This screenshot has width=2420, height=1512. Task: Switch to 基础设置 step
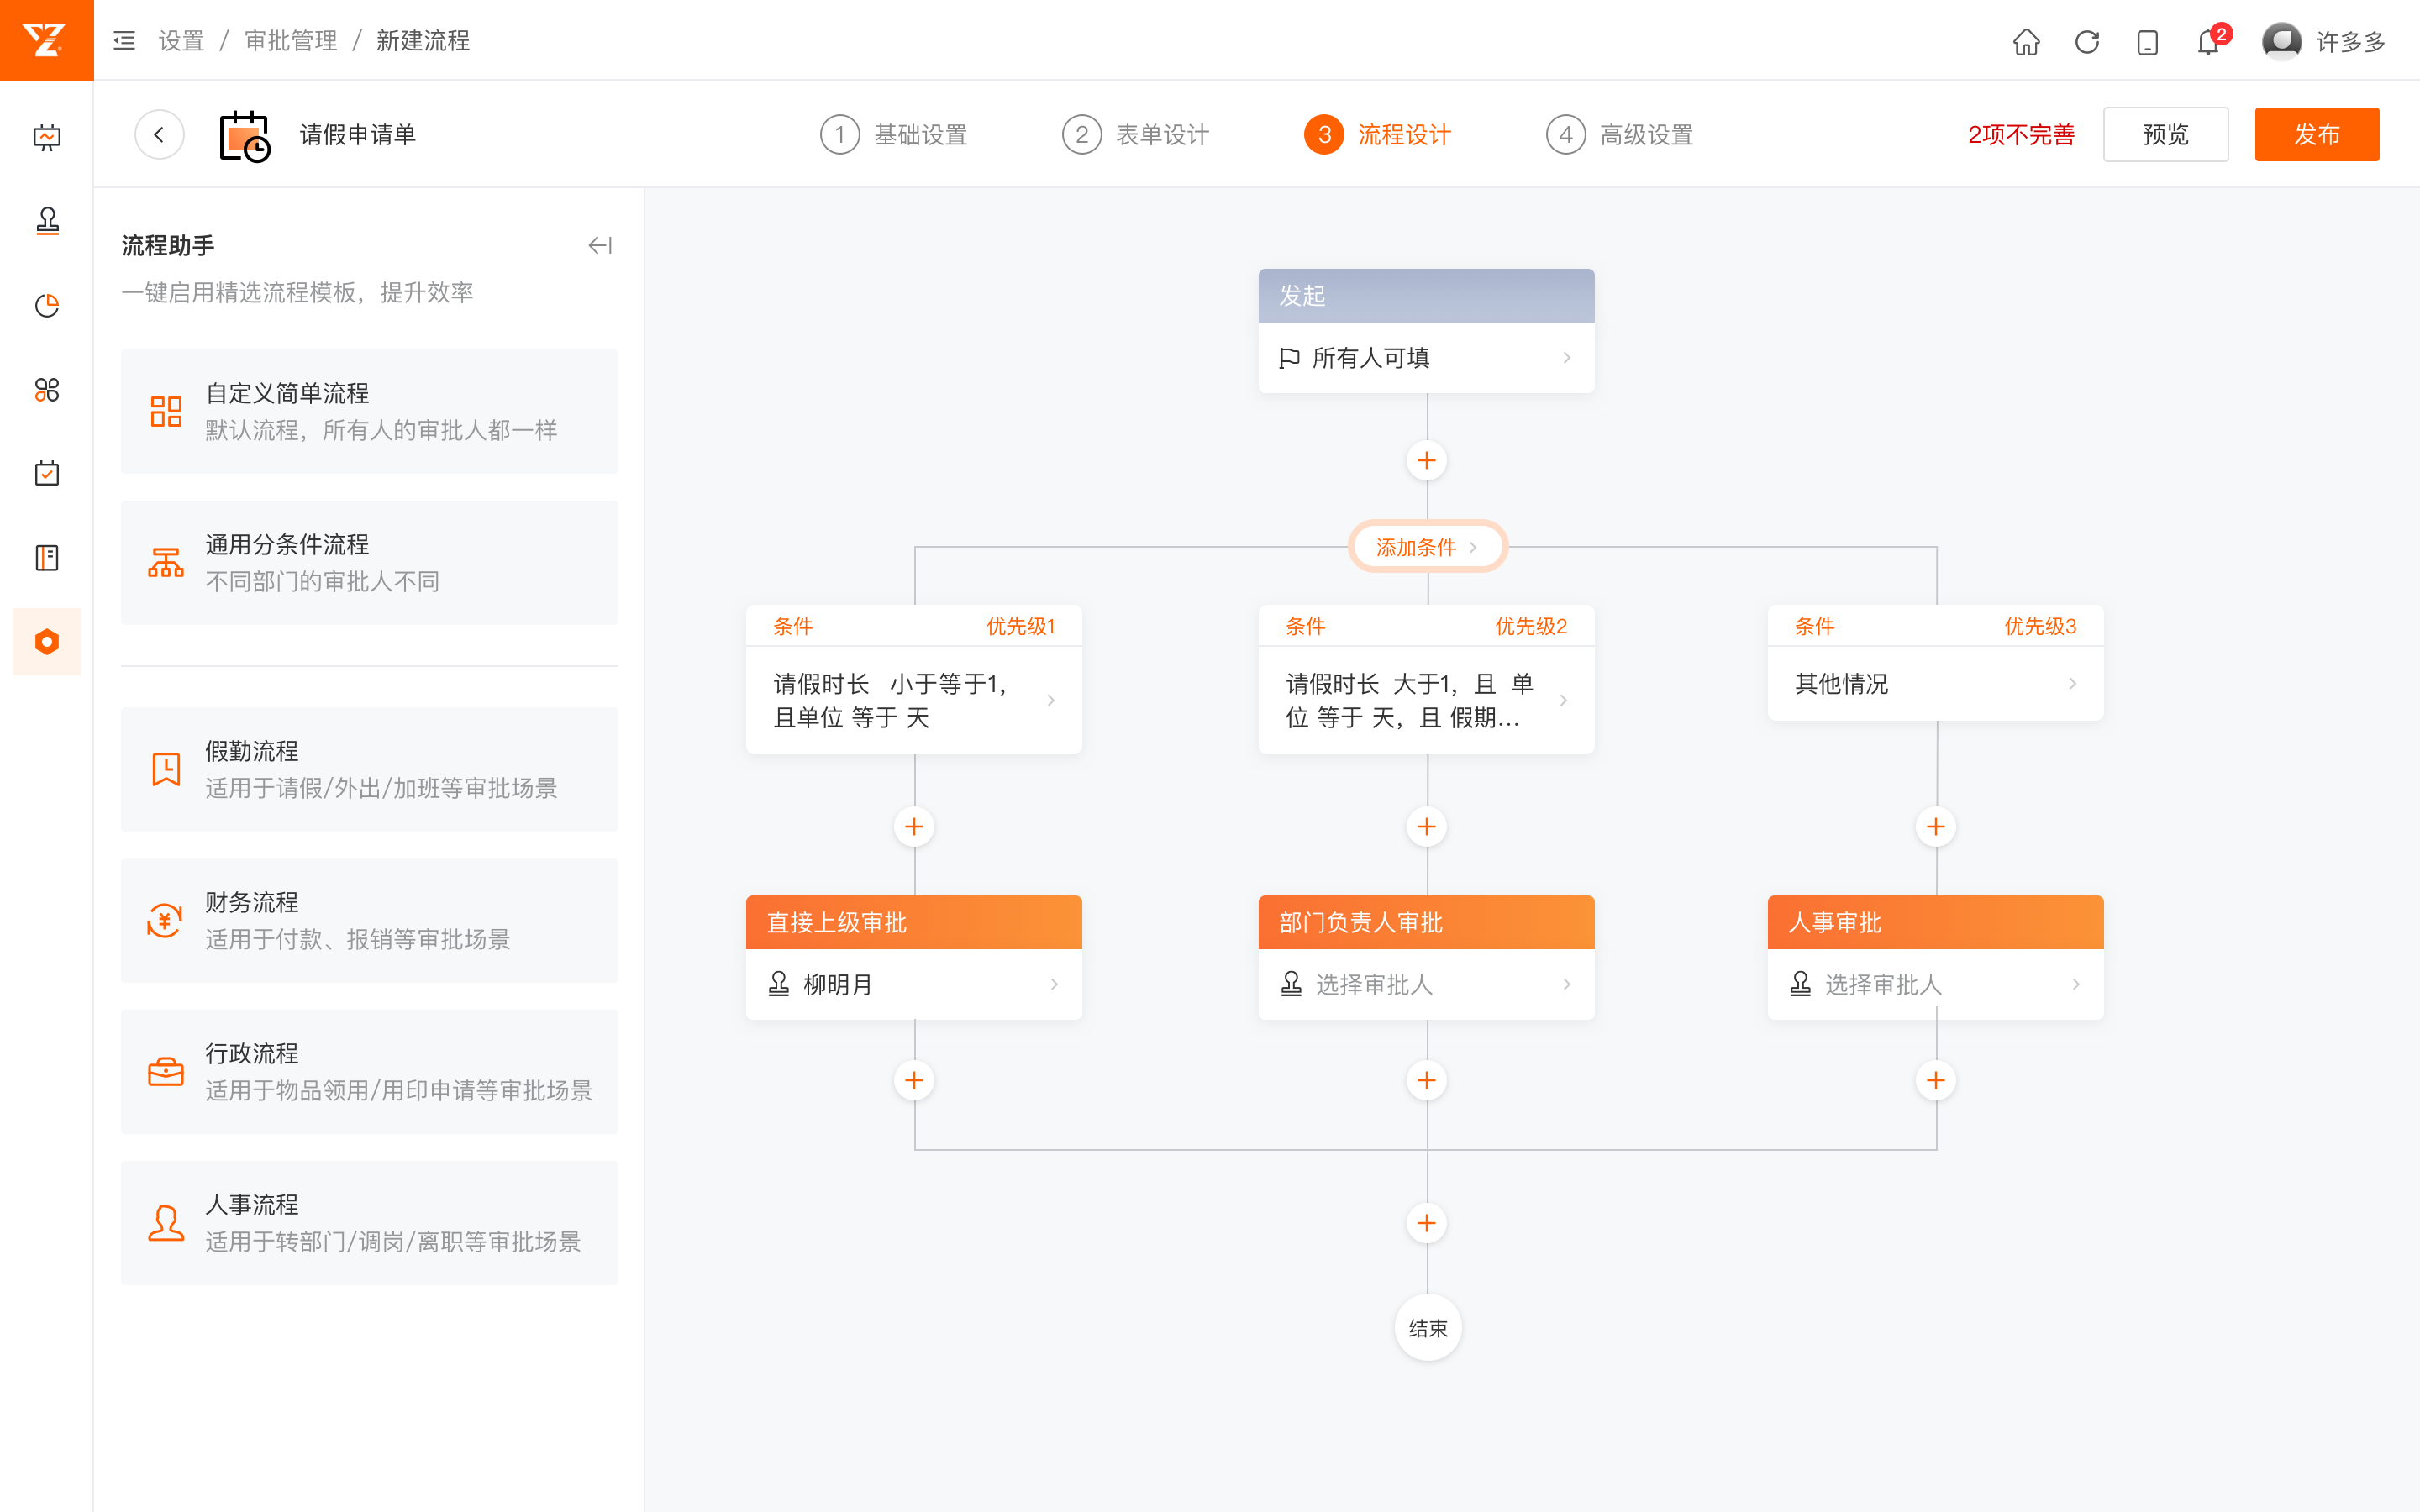click(895, 134)
